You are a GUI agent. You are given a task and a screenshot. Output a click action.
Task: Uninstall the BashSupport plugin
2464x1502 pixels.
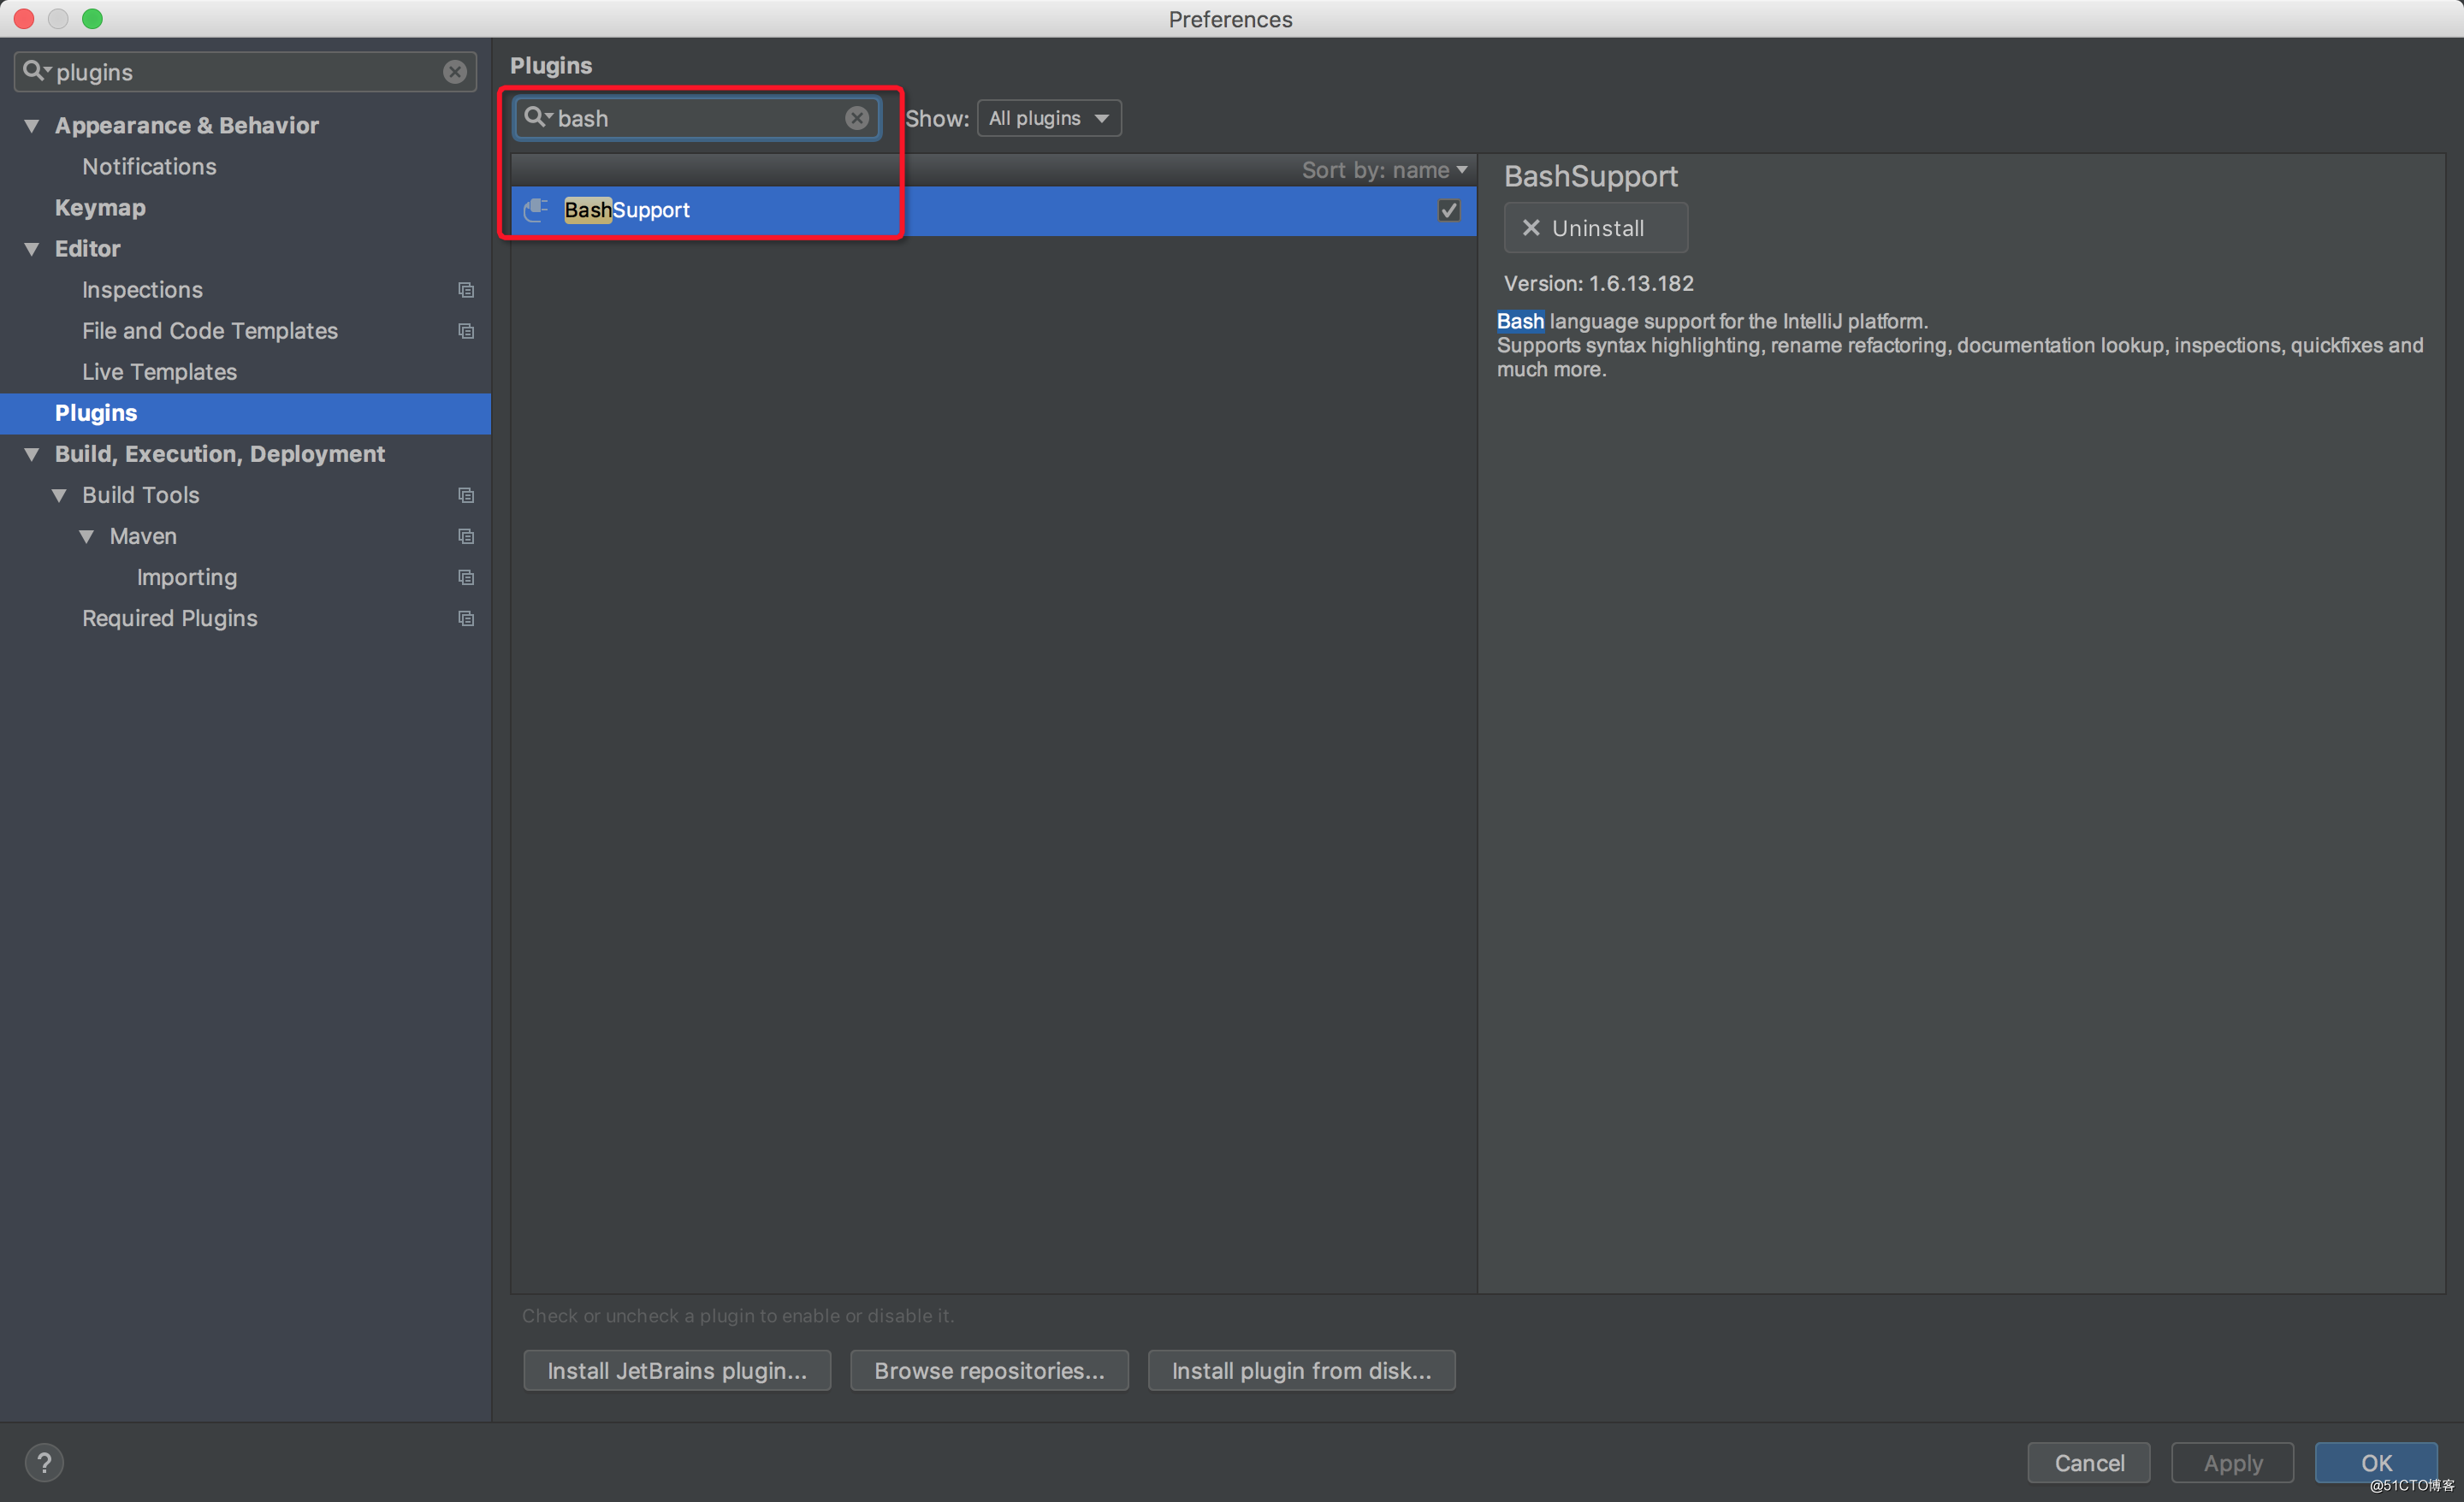[x=1595, y=228]
